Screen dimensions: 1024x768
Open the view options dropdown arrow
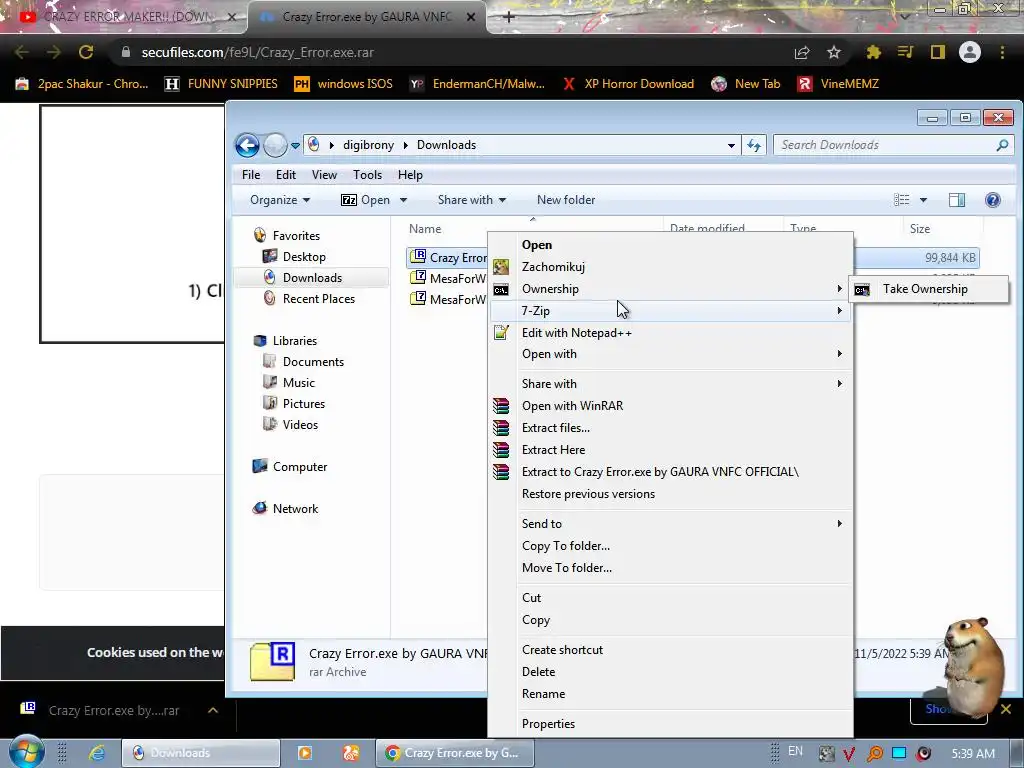923,200
